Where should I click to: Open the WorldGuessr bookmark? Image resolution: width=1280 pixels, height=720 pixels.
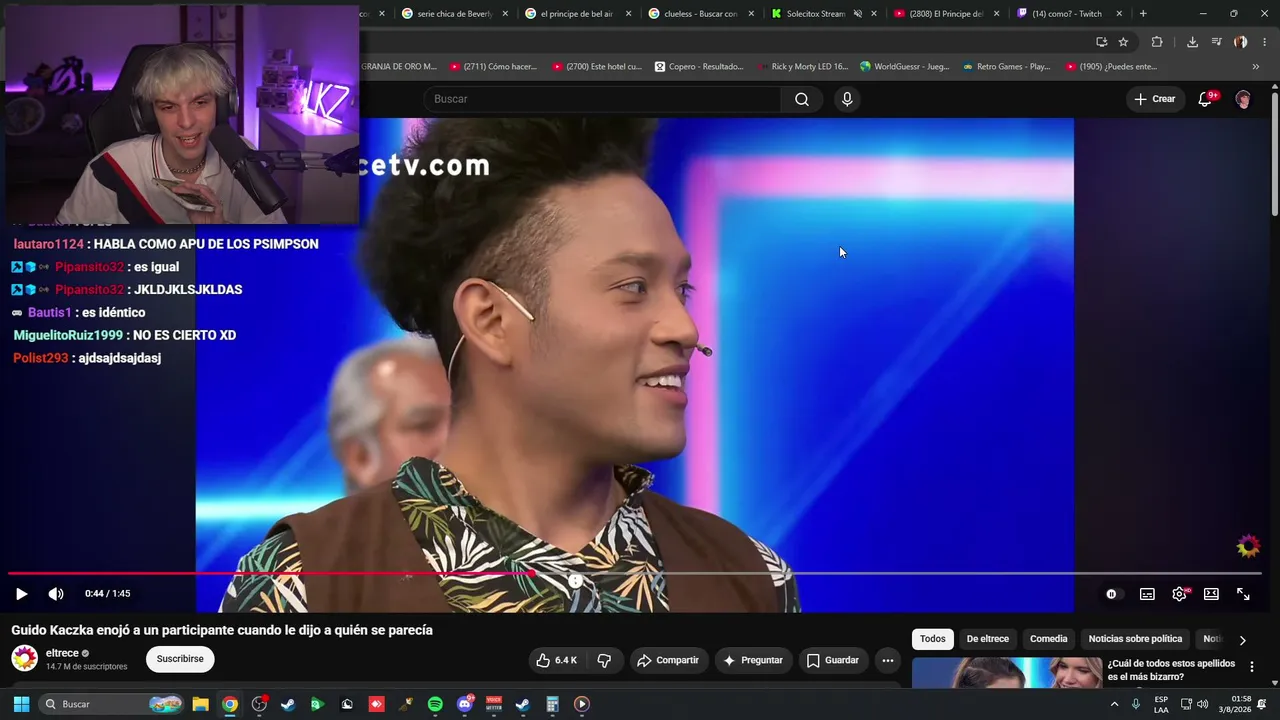(904, 67)
